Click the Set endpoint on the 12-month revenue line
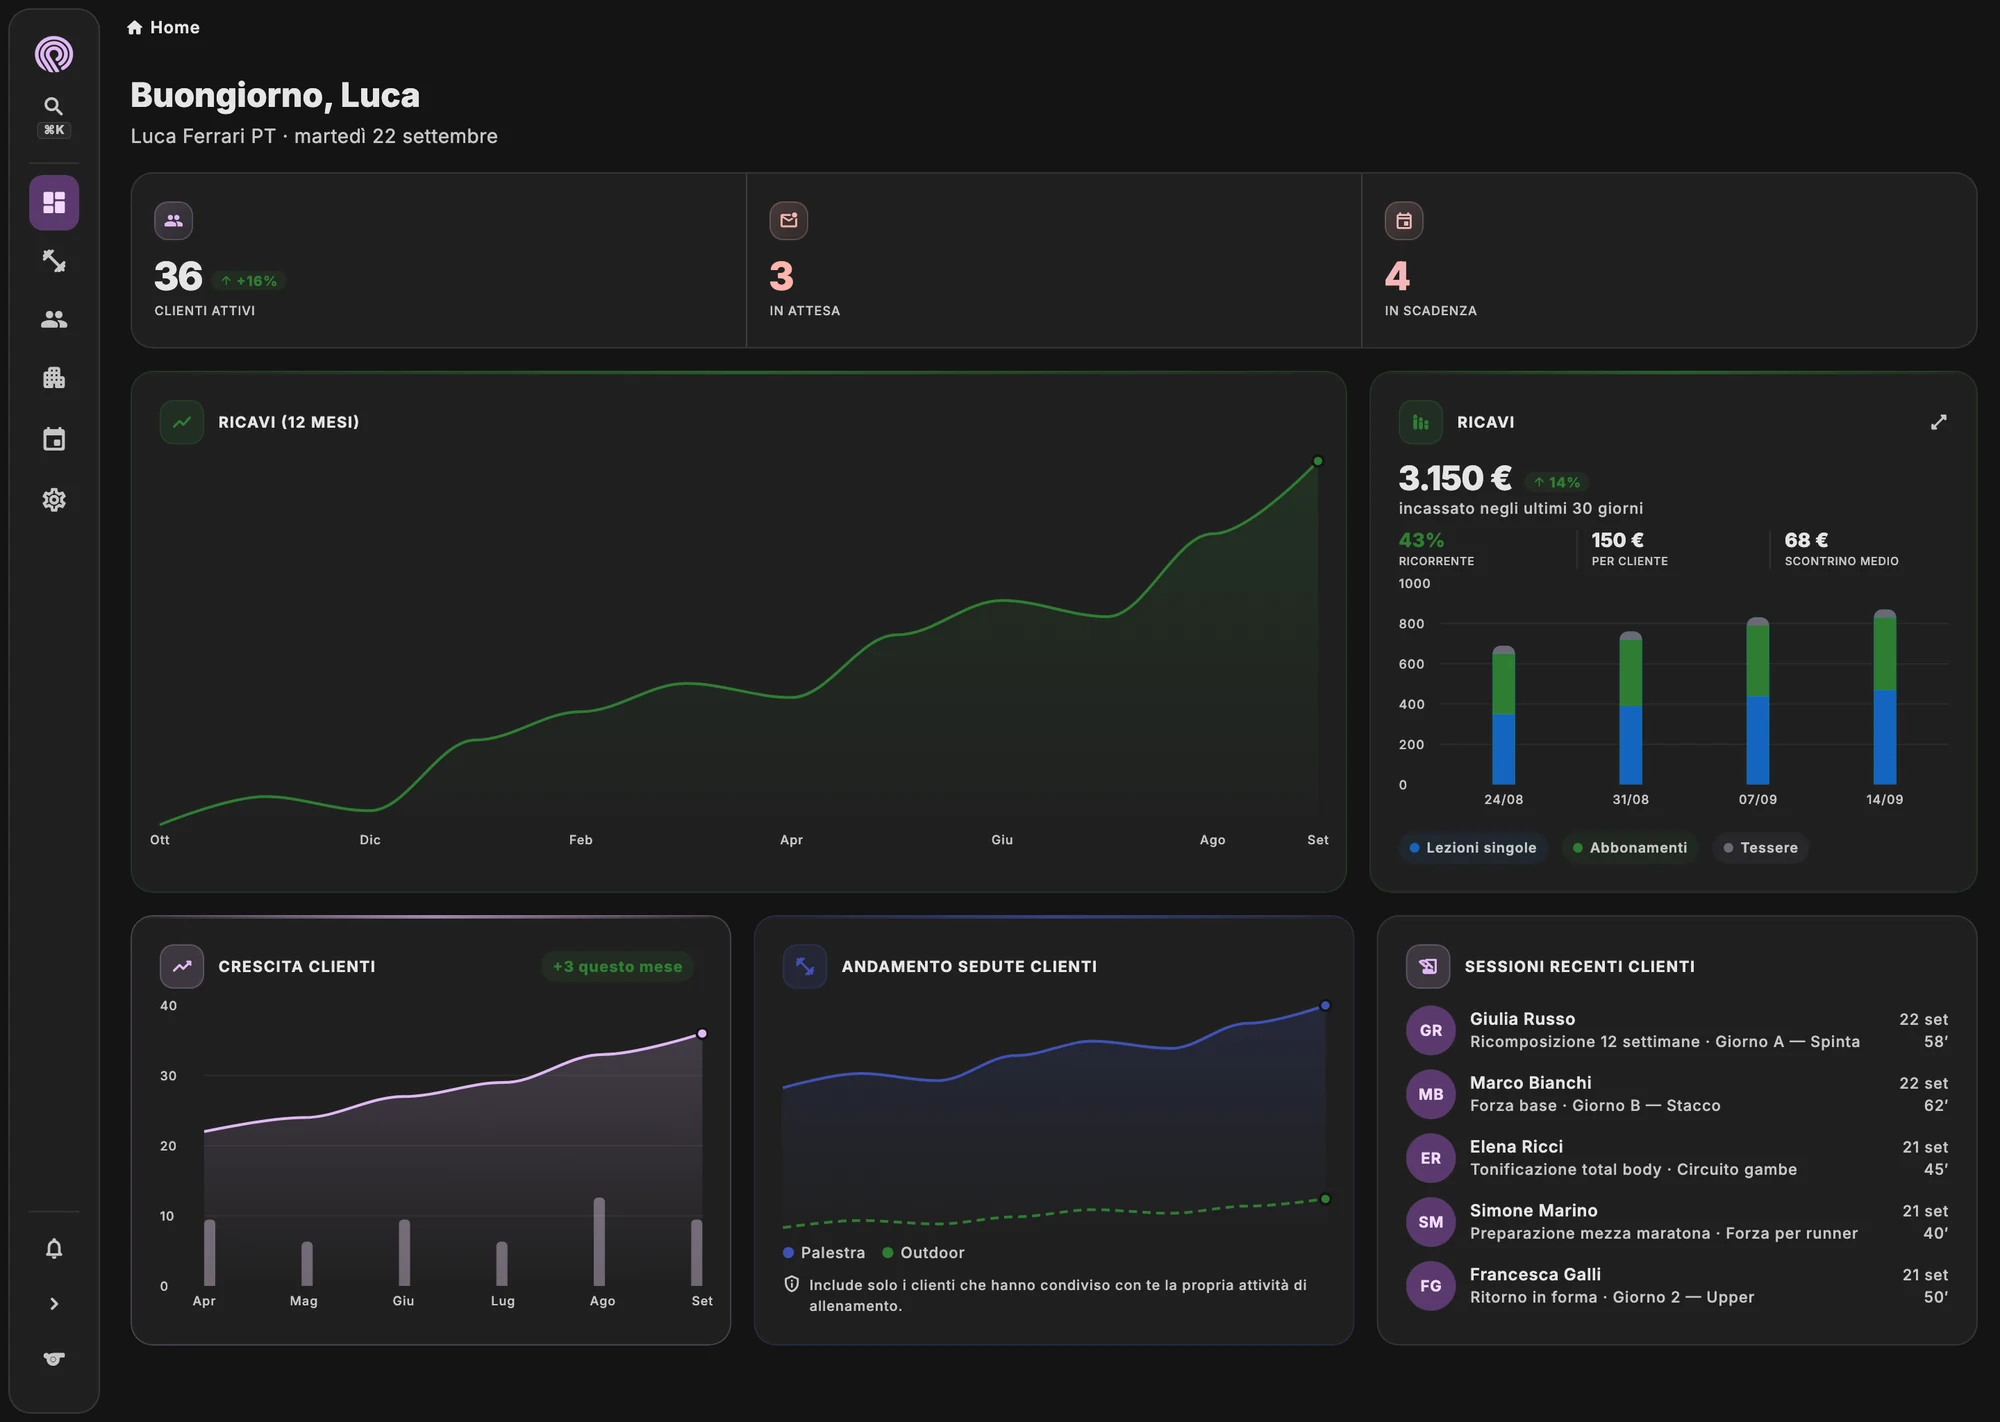The height and width of the screenshot is (1422, 2000). (x=1318, y=461)
